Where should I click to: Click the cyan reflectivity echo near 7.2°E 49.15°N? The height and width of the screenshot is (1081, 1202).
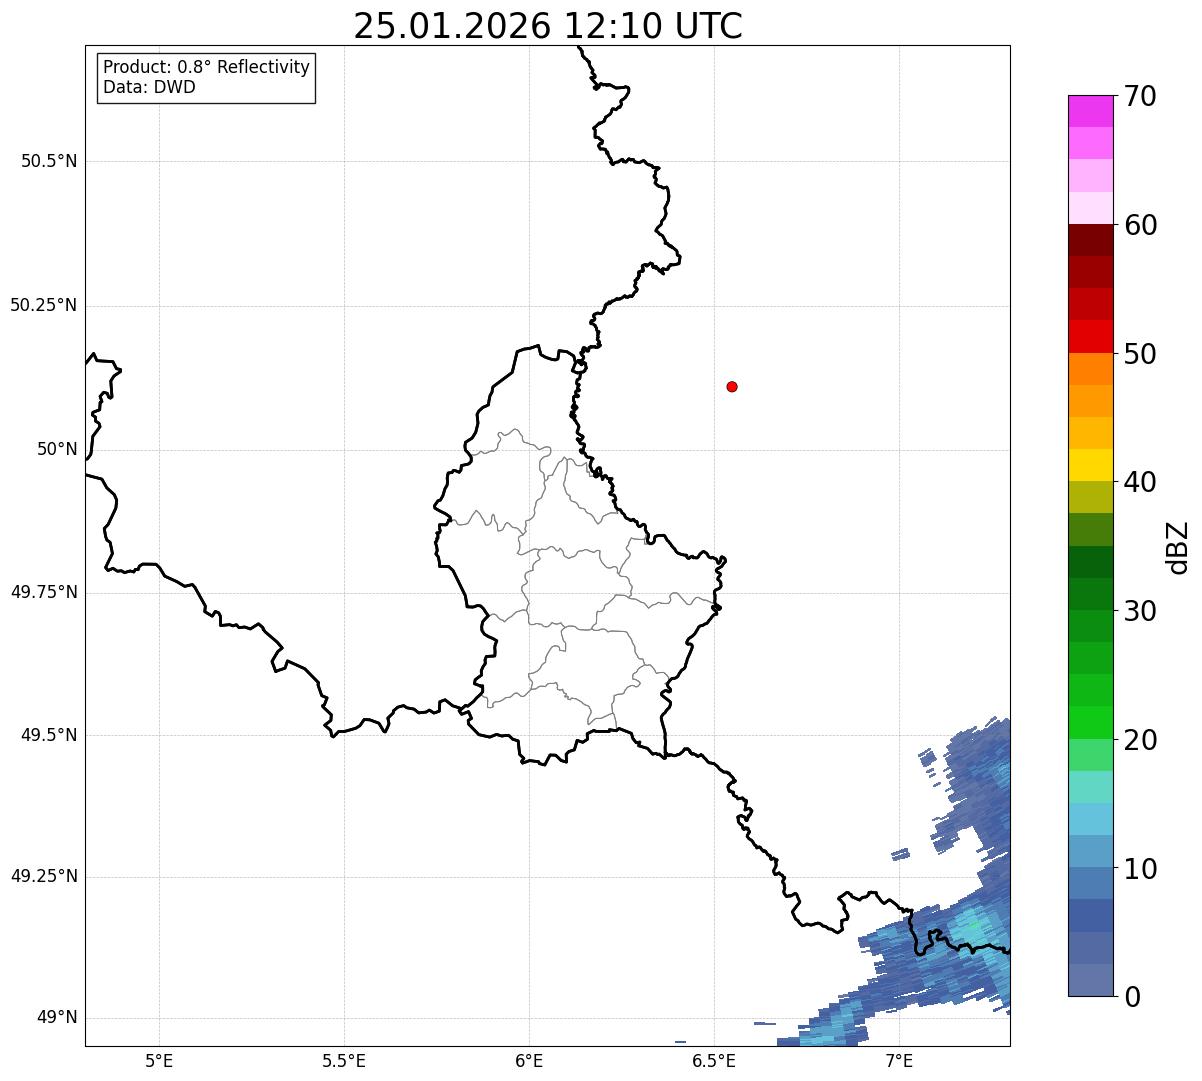[x=973, y=926]
